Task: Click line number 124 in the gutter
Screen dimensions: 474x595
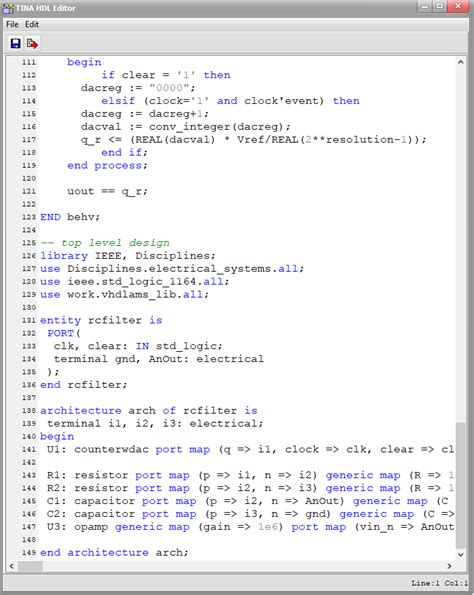Action: click(x=29, y=230)
